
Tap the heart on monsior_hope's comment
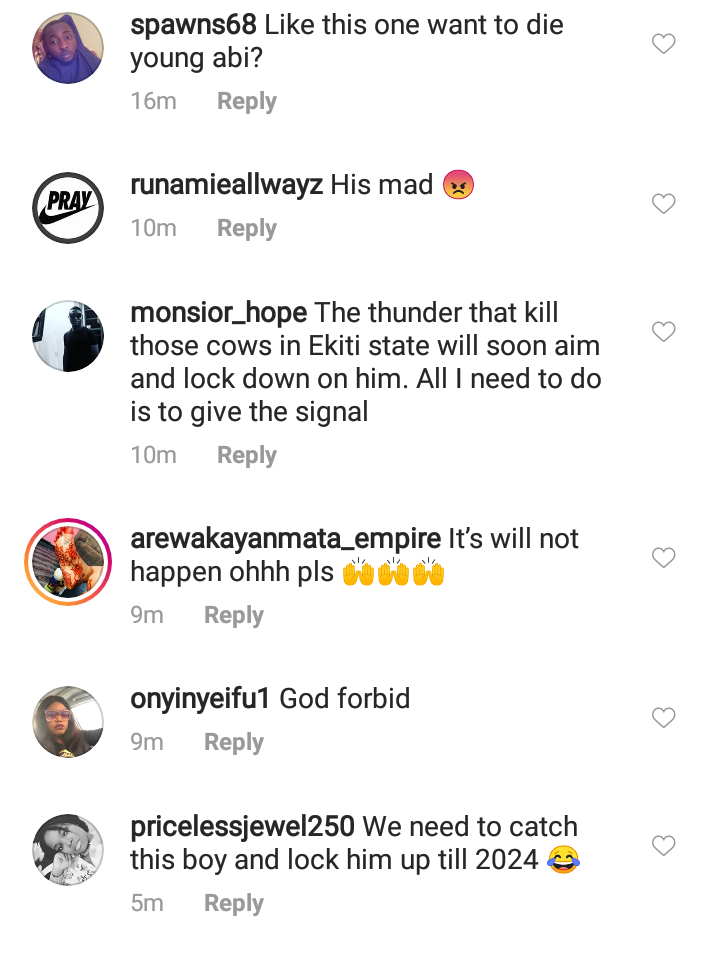click(663, 331)
